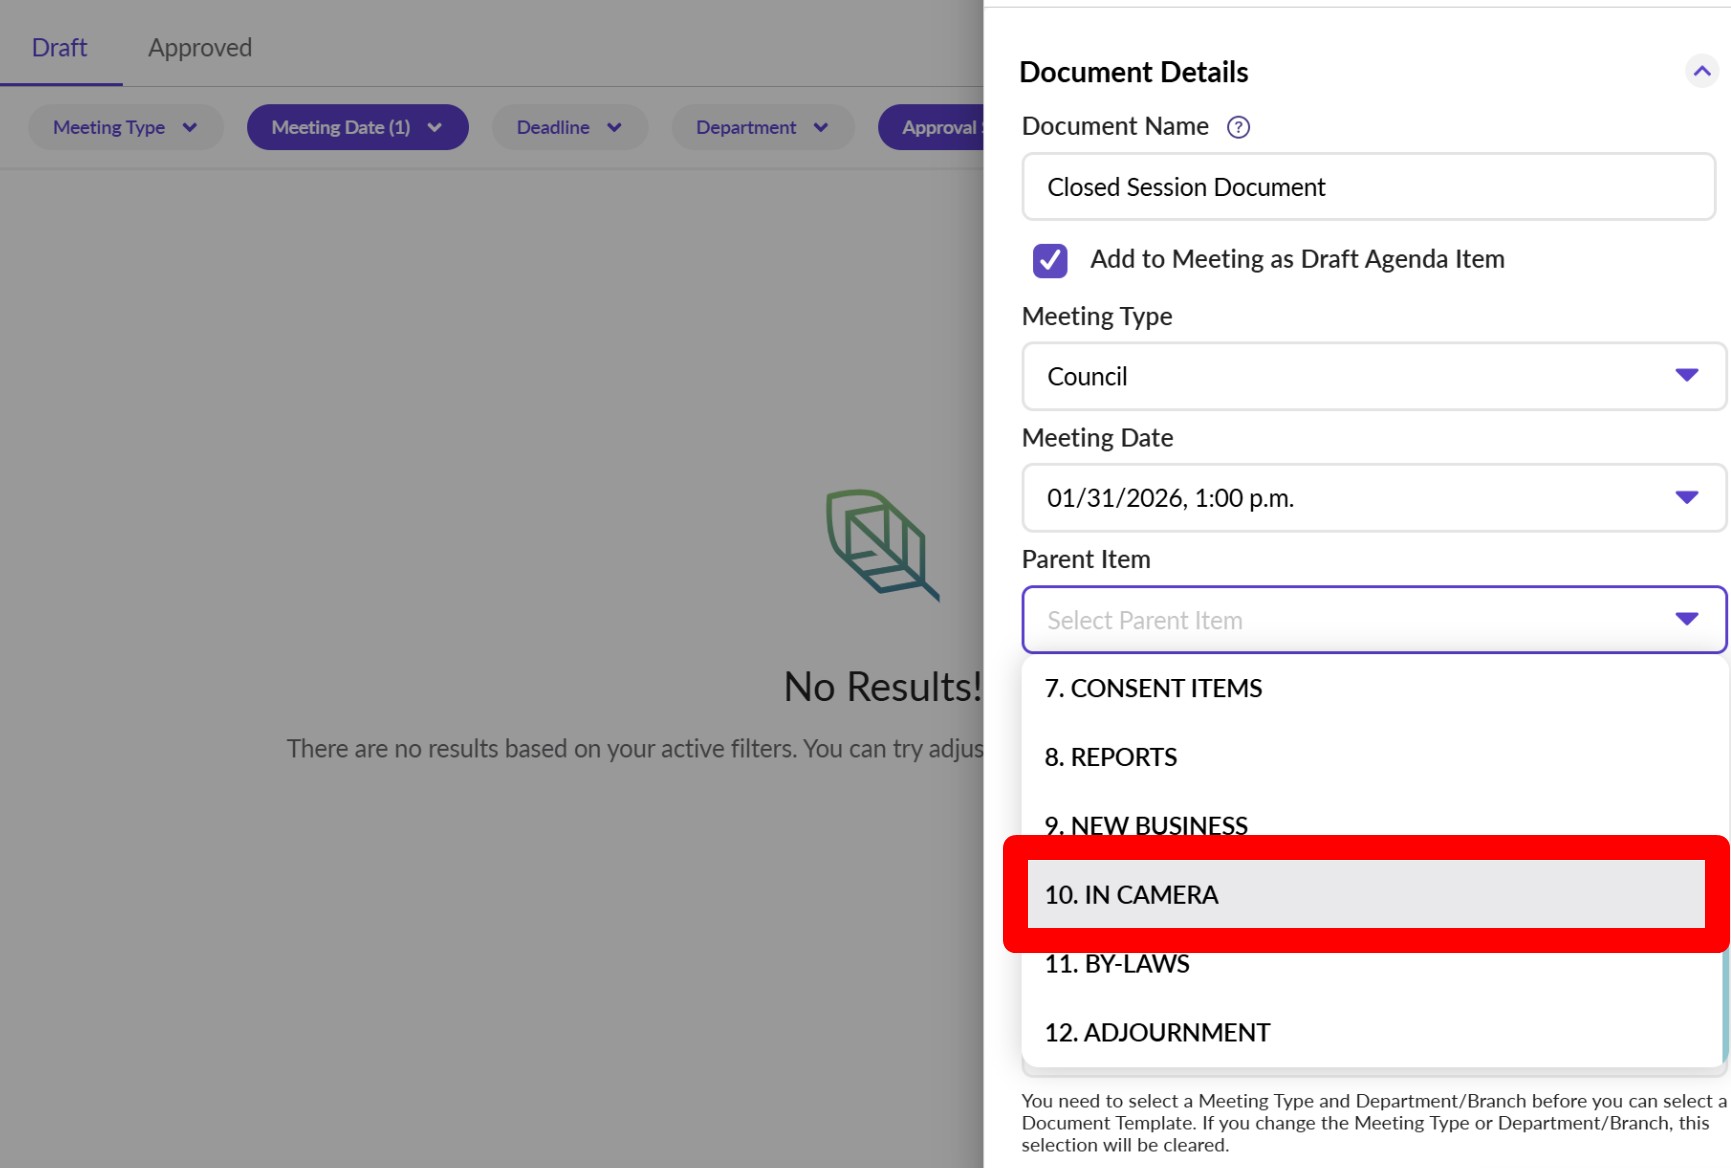1731x1168 pixels.
Task: Uncheck Add to Meeting as Draft Agenda Item
Action: (1050, 260)
